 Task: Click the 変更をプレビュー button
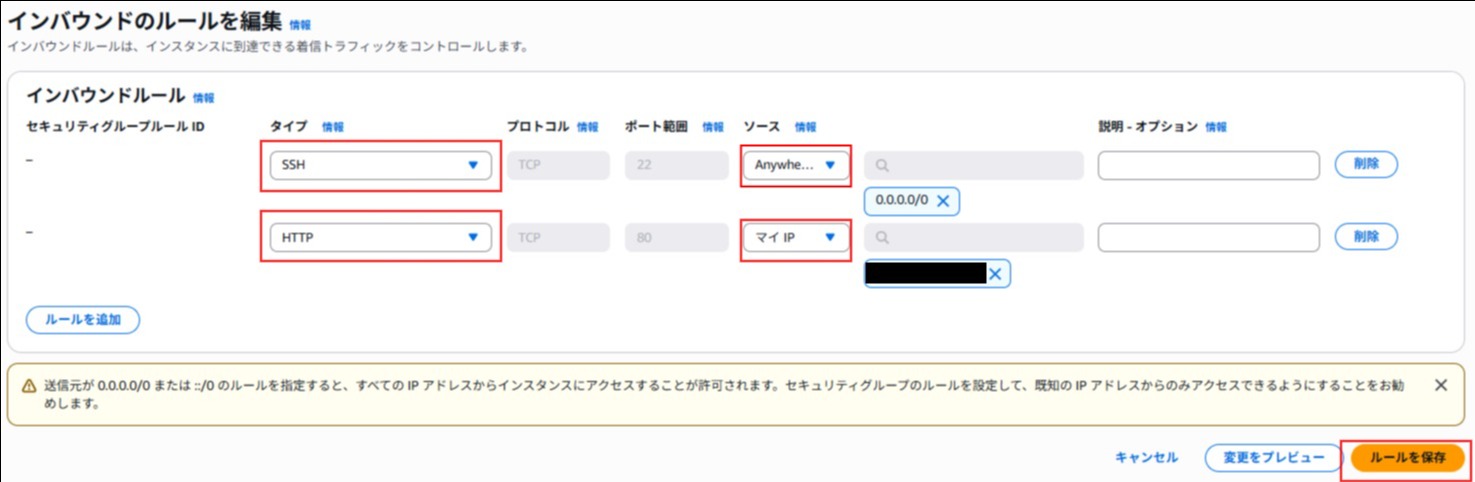[x=1272, y=458]
